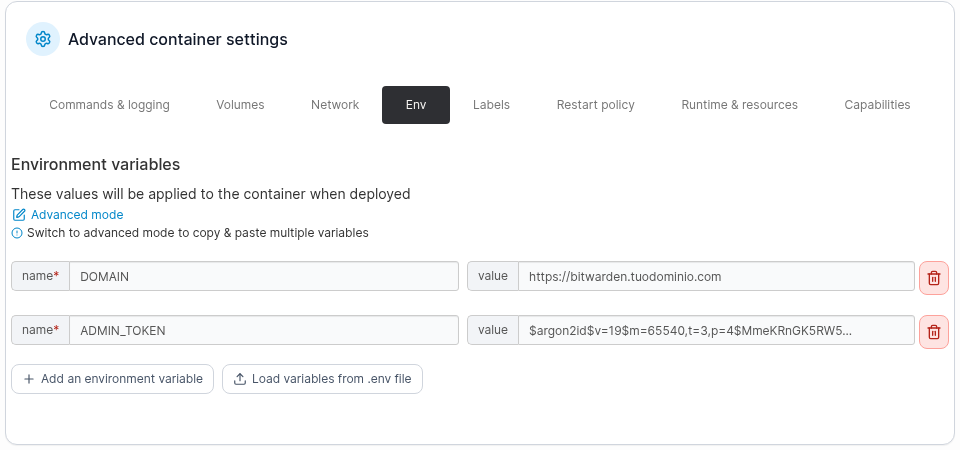Switch to the Volumes tab
This screenshot has height=450, width=960.
tap(240, 105)
